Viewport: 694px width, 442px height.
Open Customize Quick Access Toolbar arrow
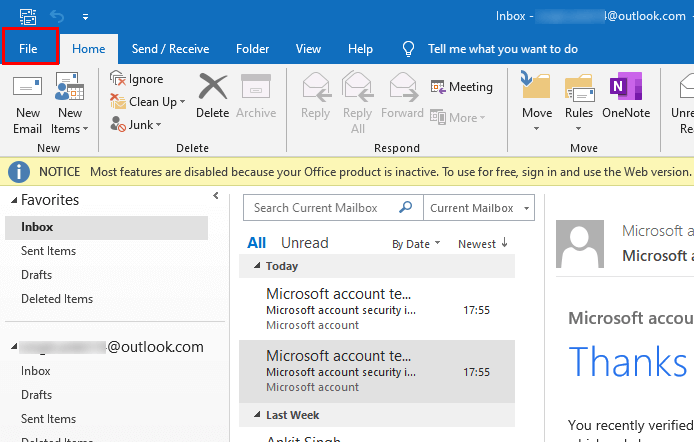click(85, 17)
